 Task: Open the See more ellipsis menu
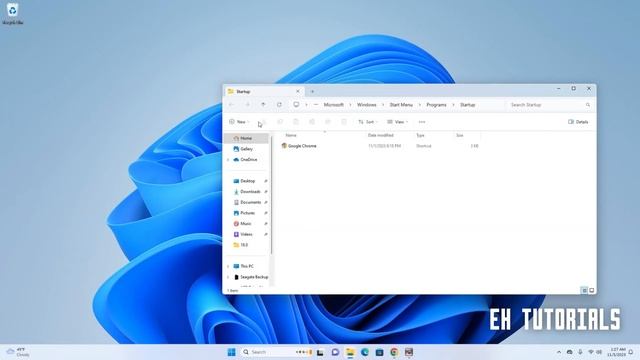422,122
